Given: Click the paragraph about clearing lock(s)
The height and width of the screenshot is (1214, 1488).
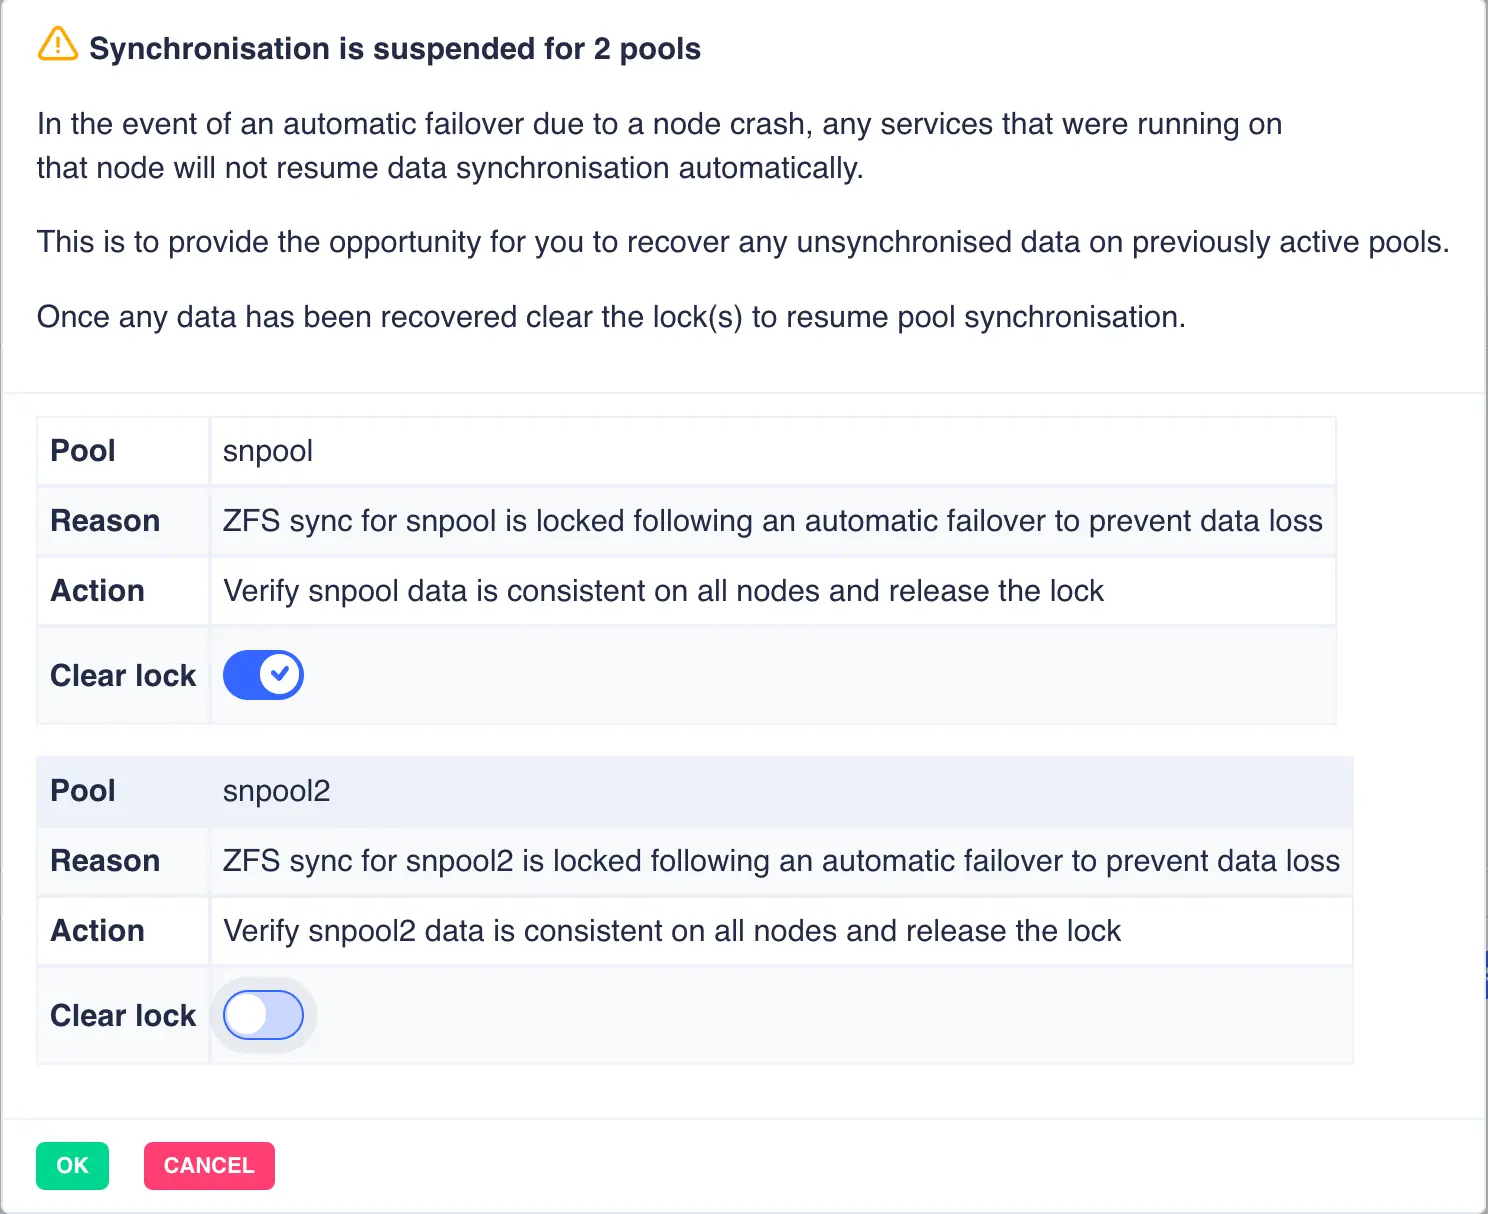Looking at the screenshot, I should (611, 317).
